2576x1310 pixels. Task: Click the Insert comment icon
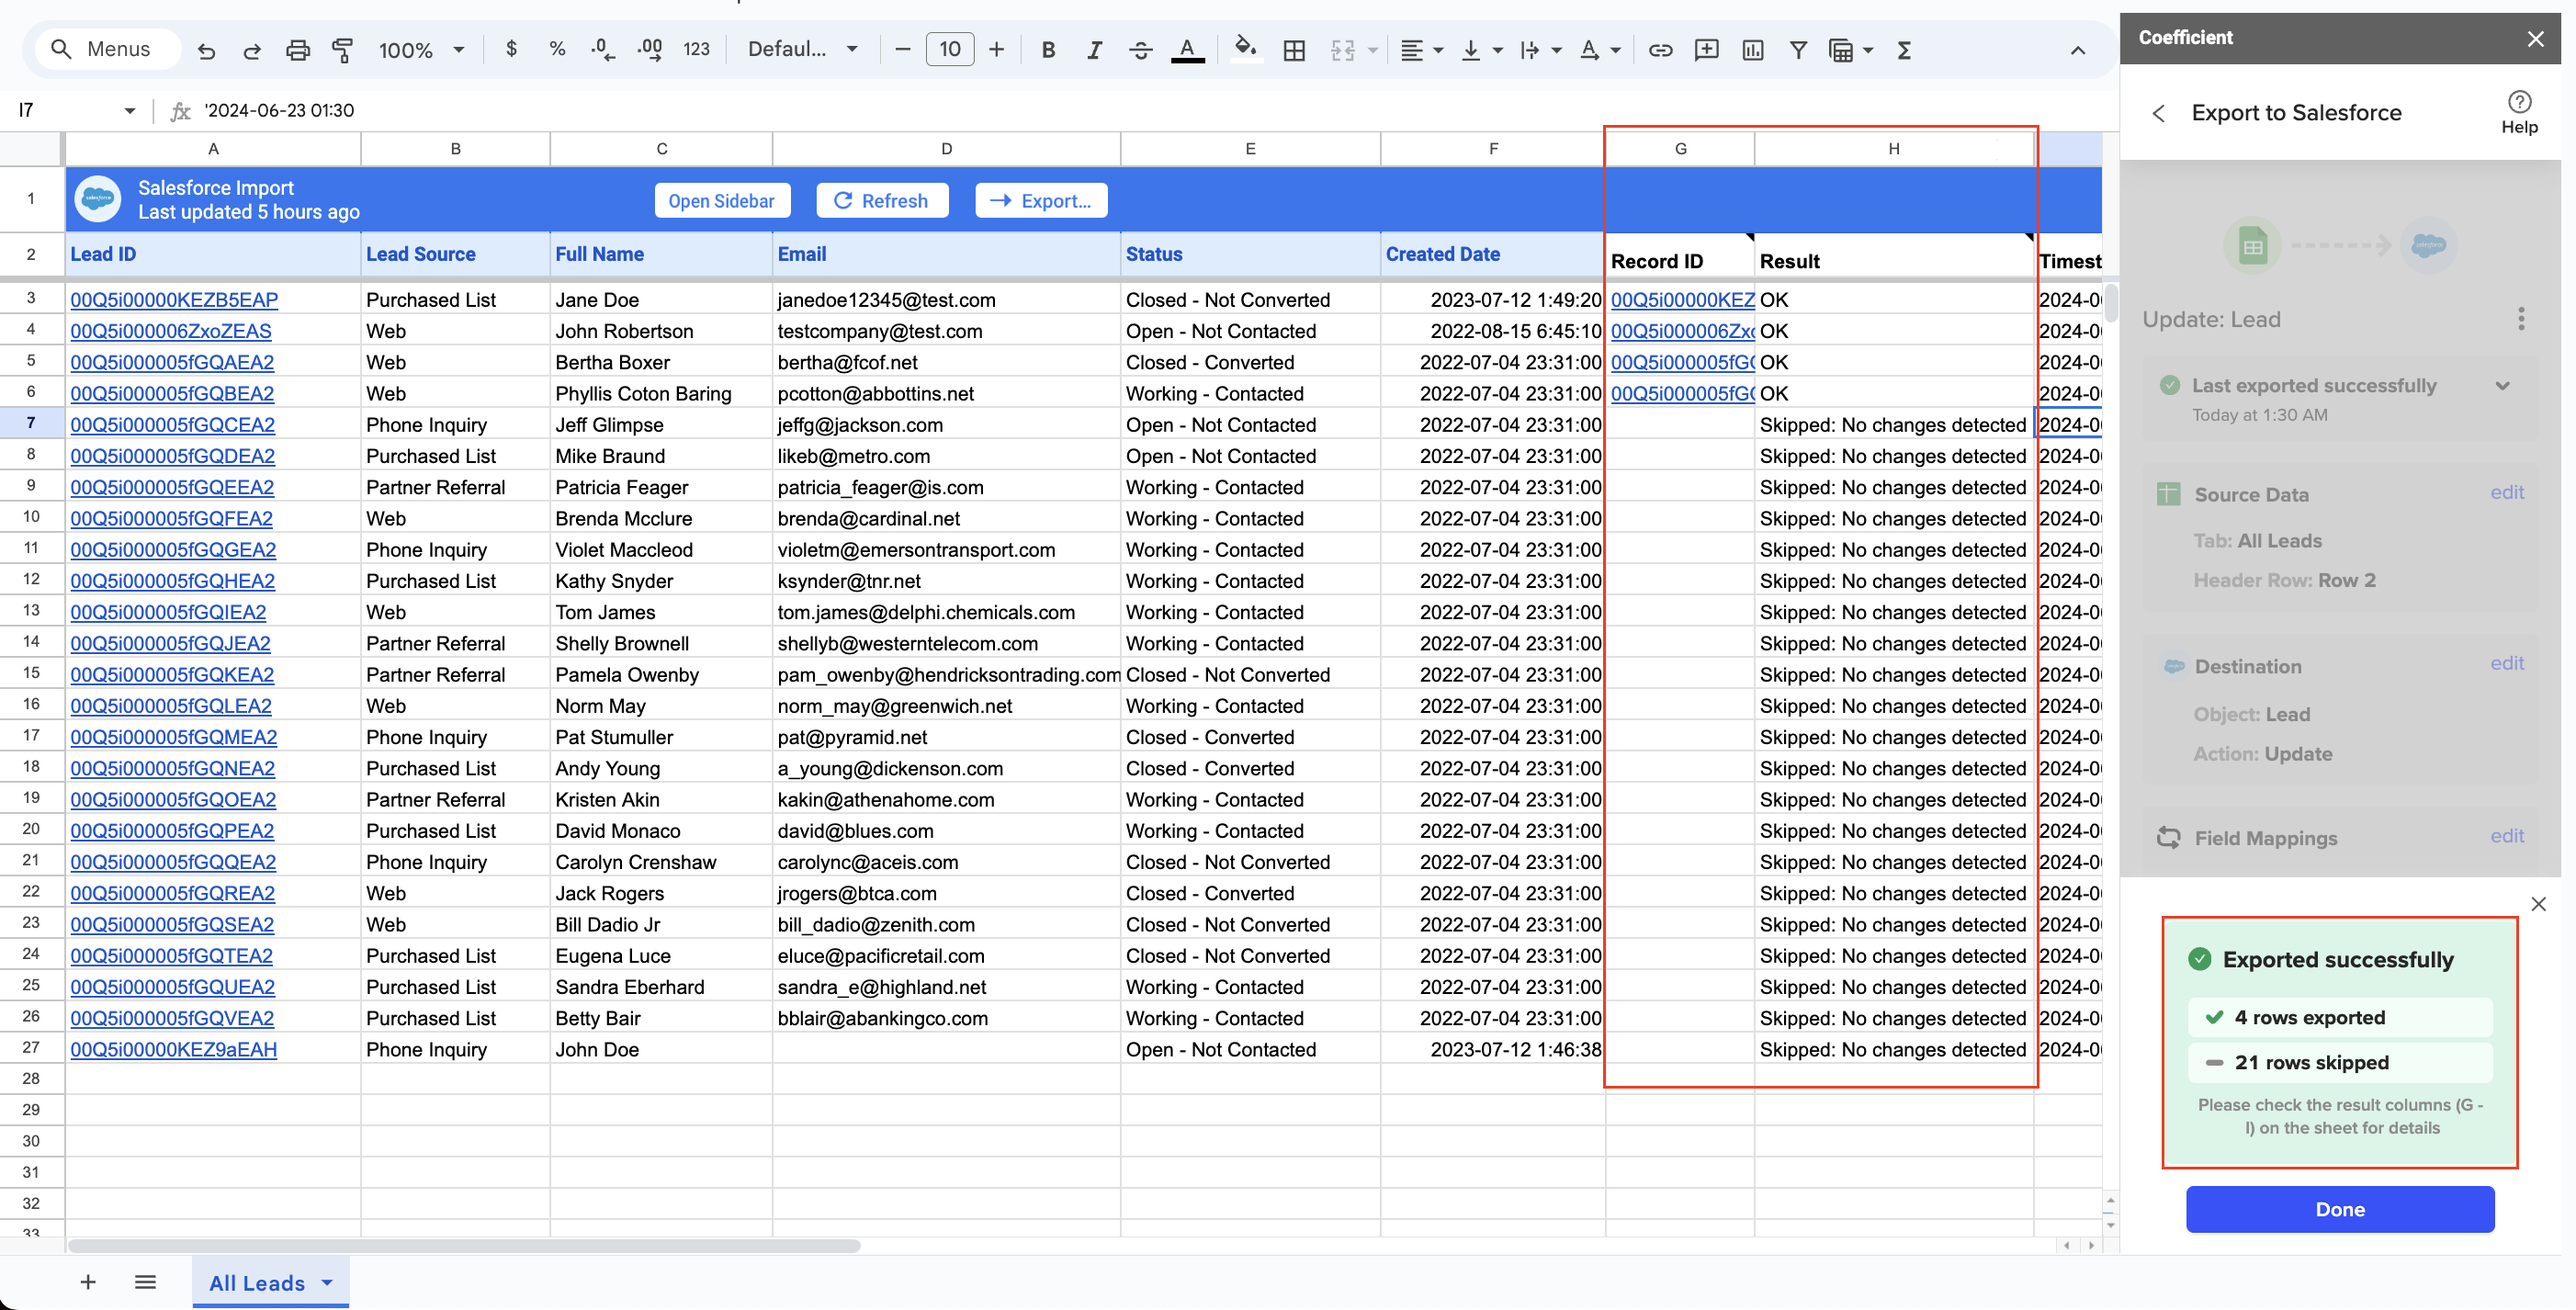coord(1706,49)
